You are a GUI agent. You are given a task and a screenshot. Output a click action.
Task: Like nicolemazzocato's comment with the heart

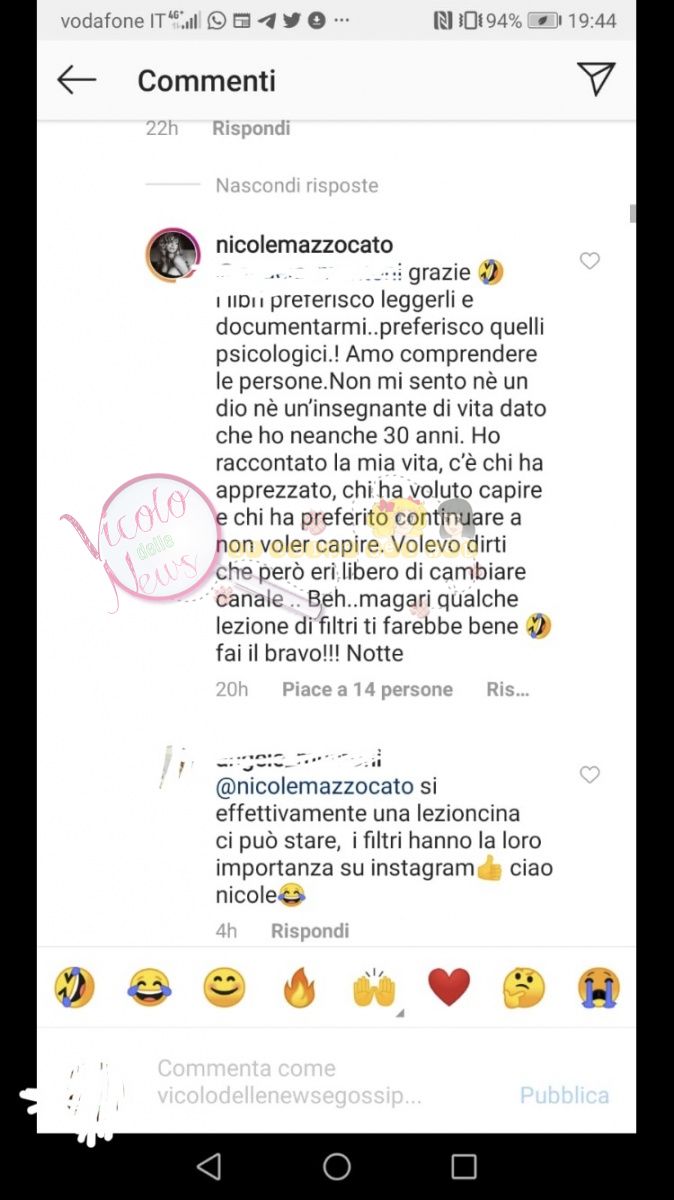(590, 261)
